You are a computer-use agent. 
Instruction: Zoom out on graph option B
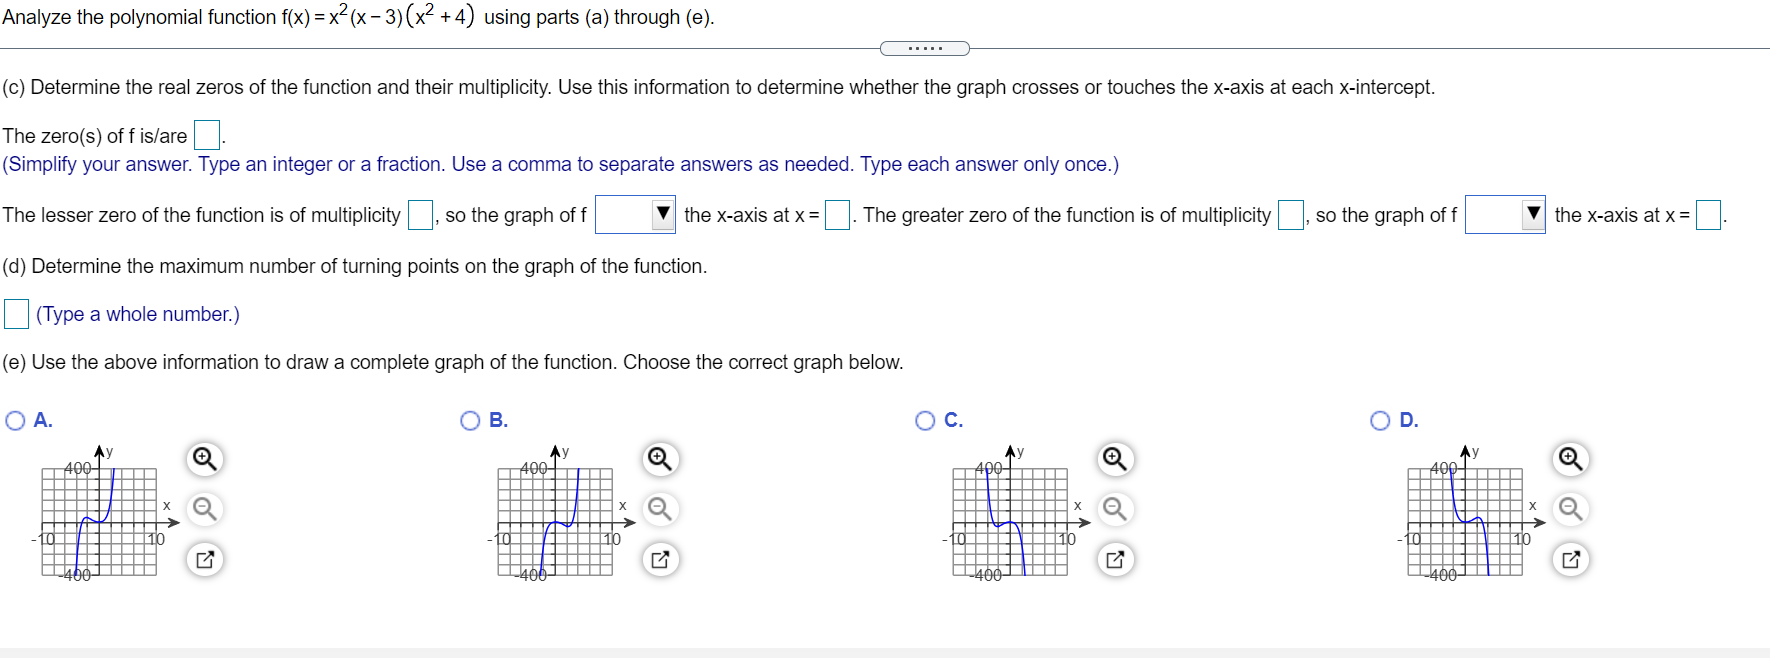pyautogui.click(x=659, y=509)
